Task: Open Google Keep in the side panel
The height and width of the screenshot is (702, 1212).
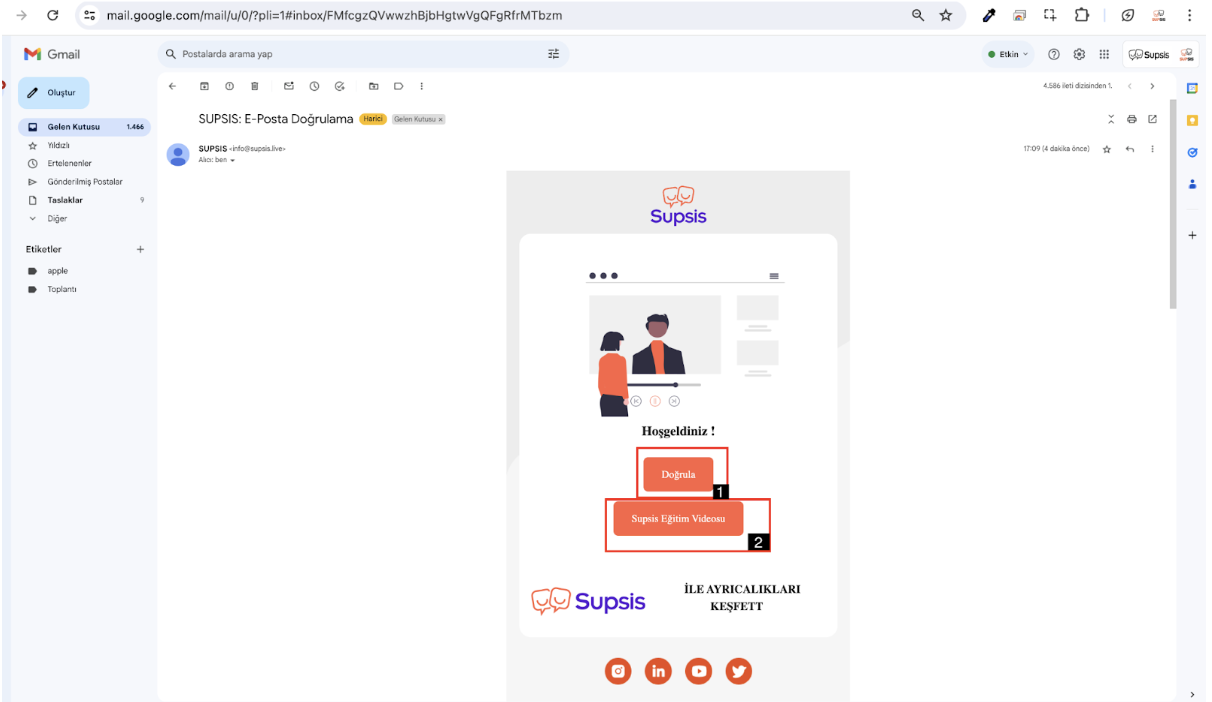Action: coord(1192,120)
